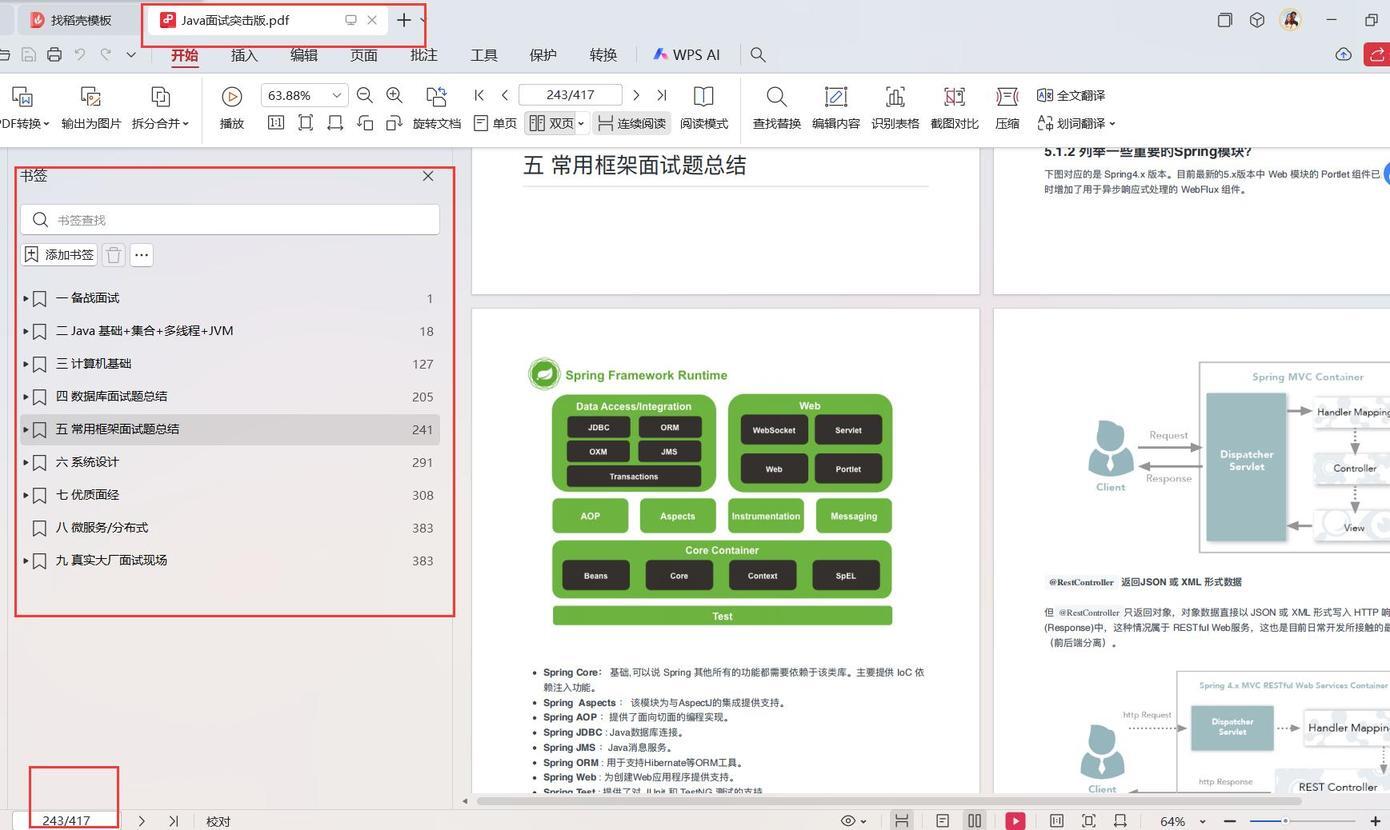Click eye protection mode icon in status bar

[848, 821]
